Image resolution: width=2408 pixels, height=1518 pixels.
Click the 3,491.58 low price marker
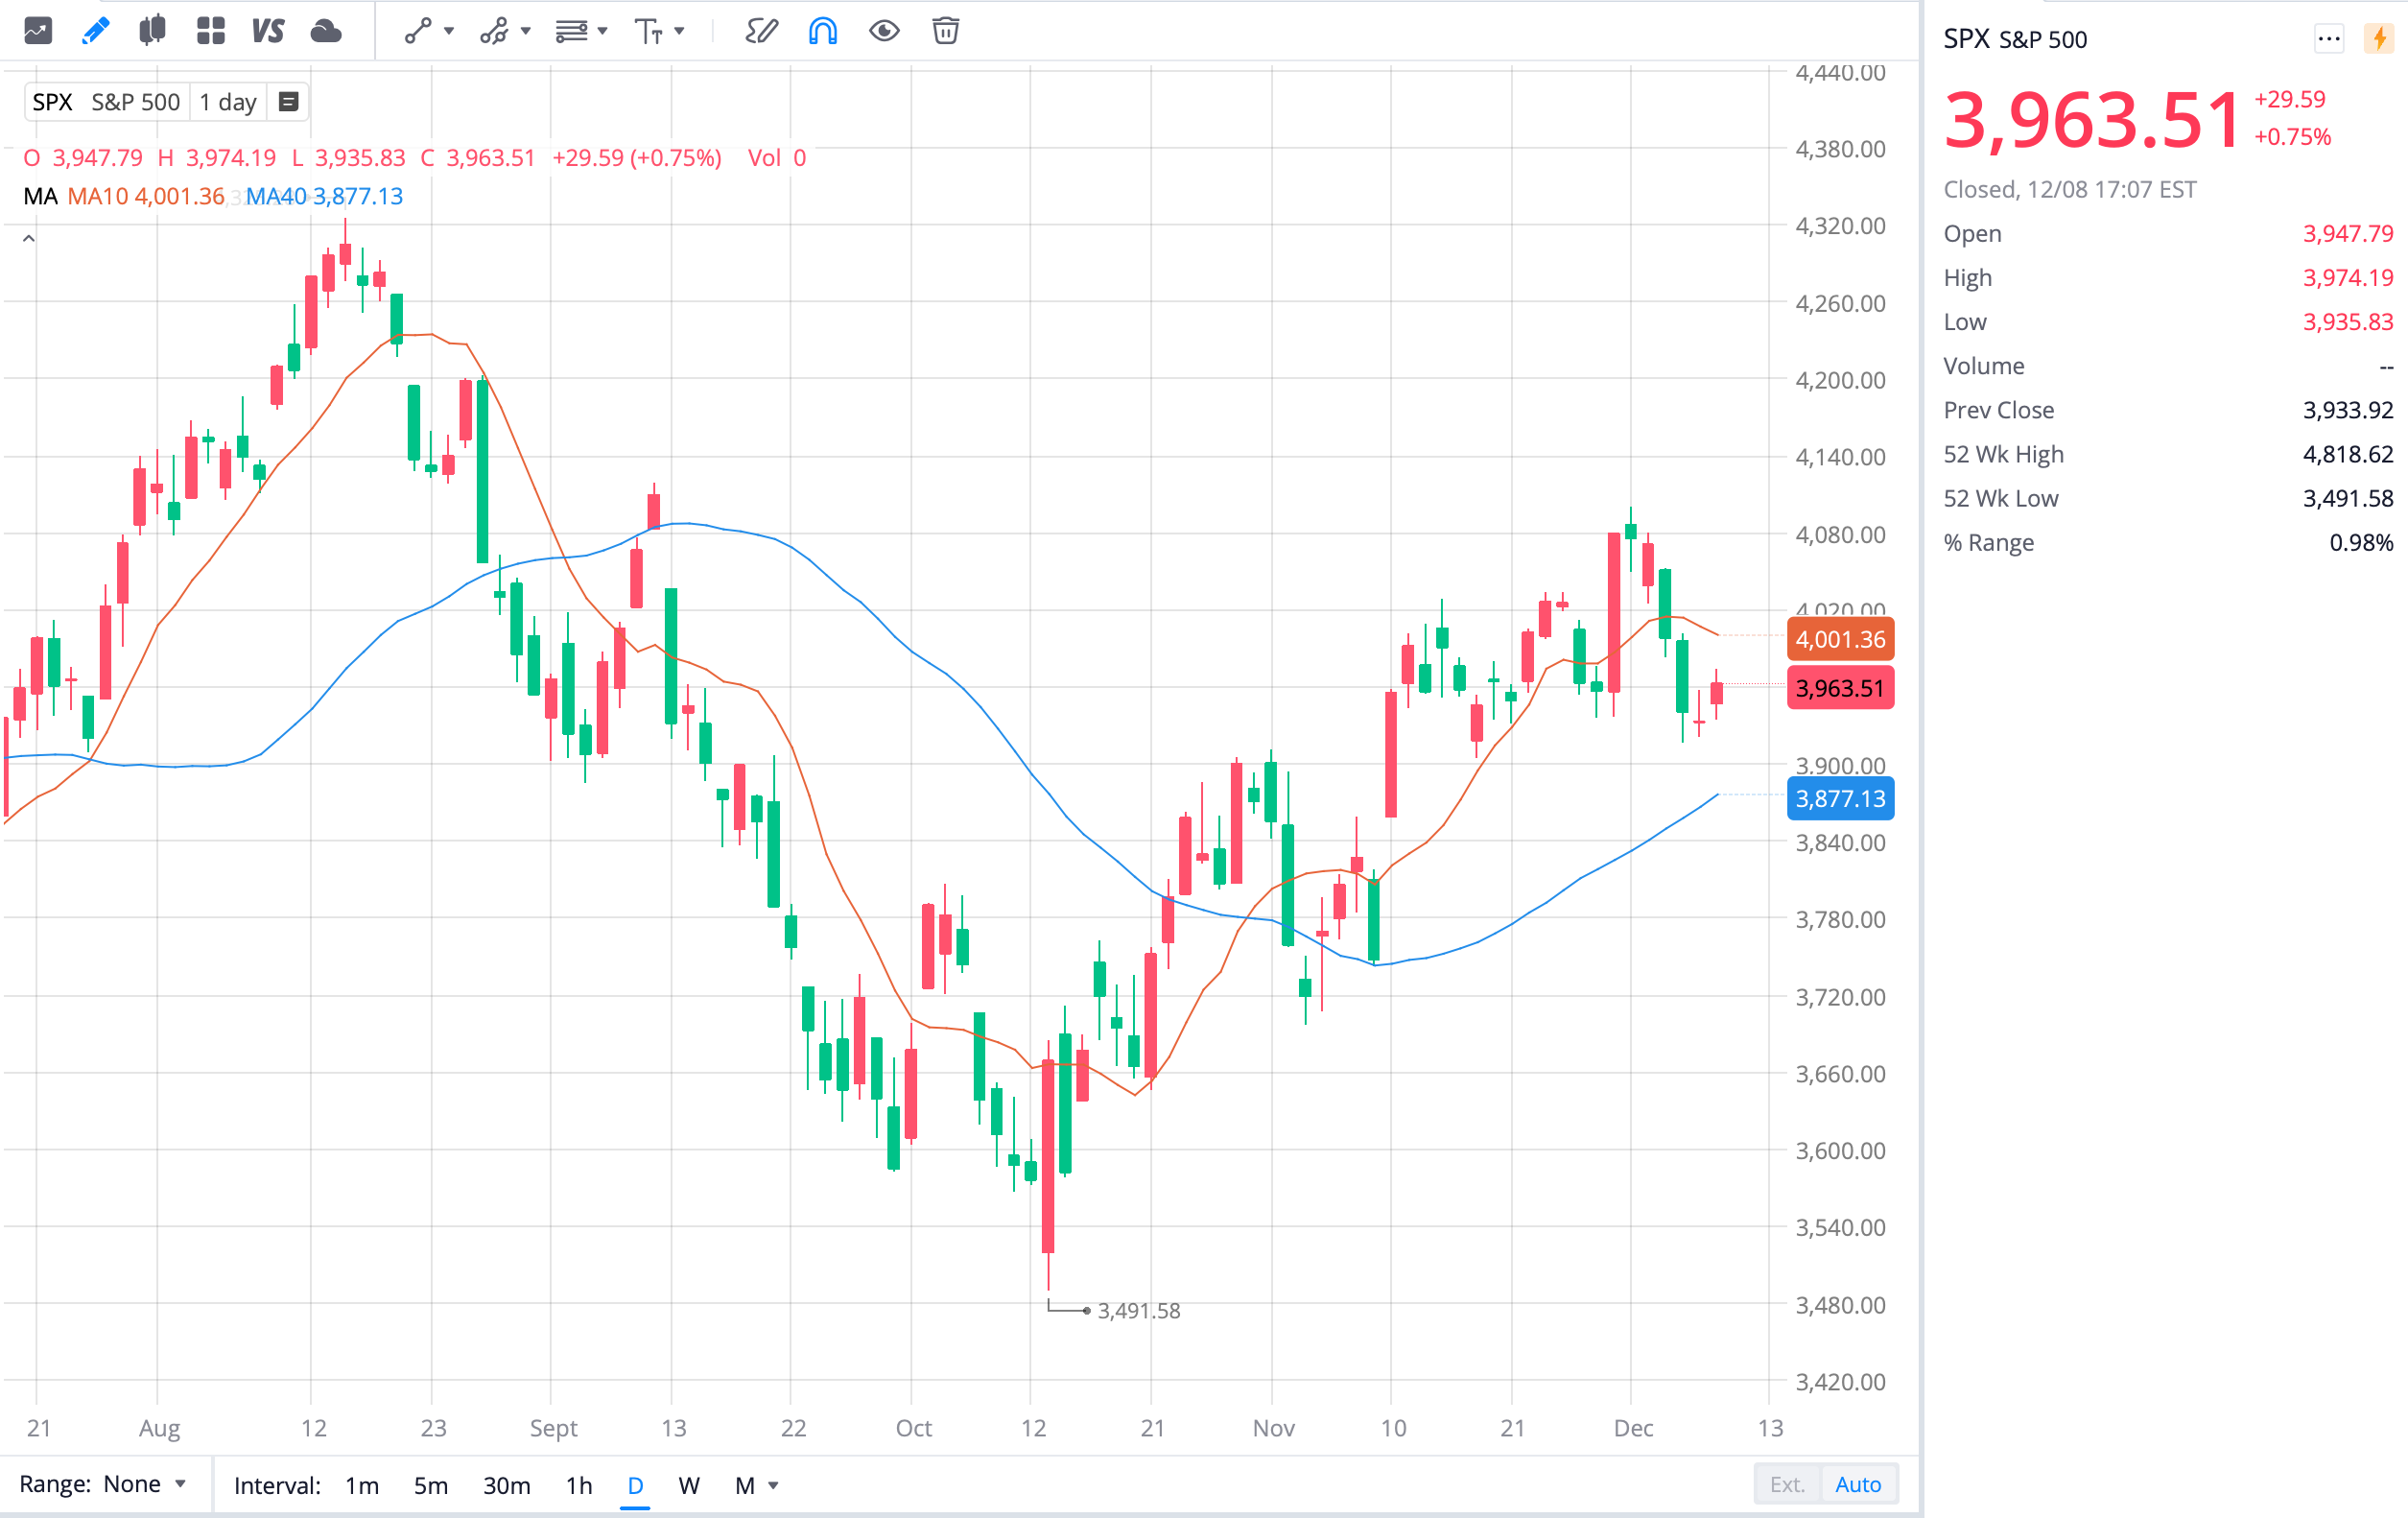point(1138,1310)
